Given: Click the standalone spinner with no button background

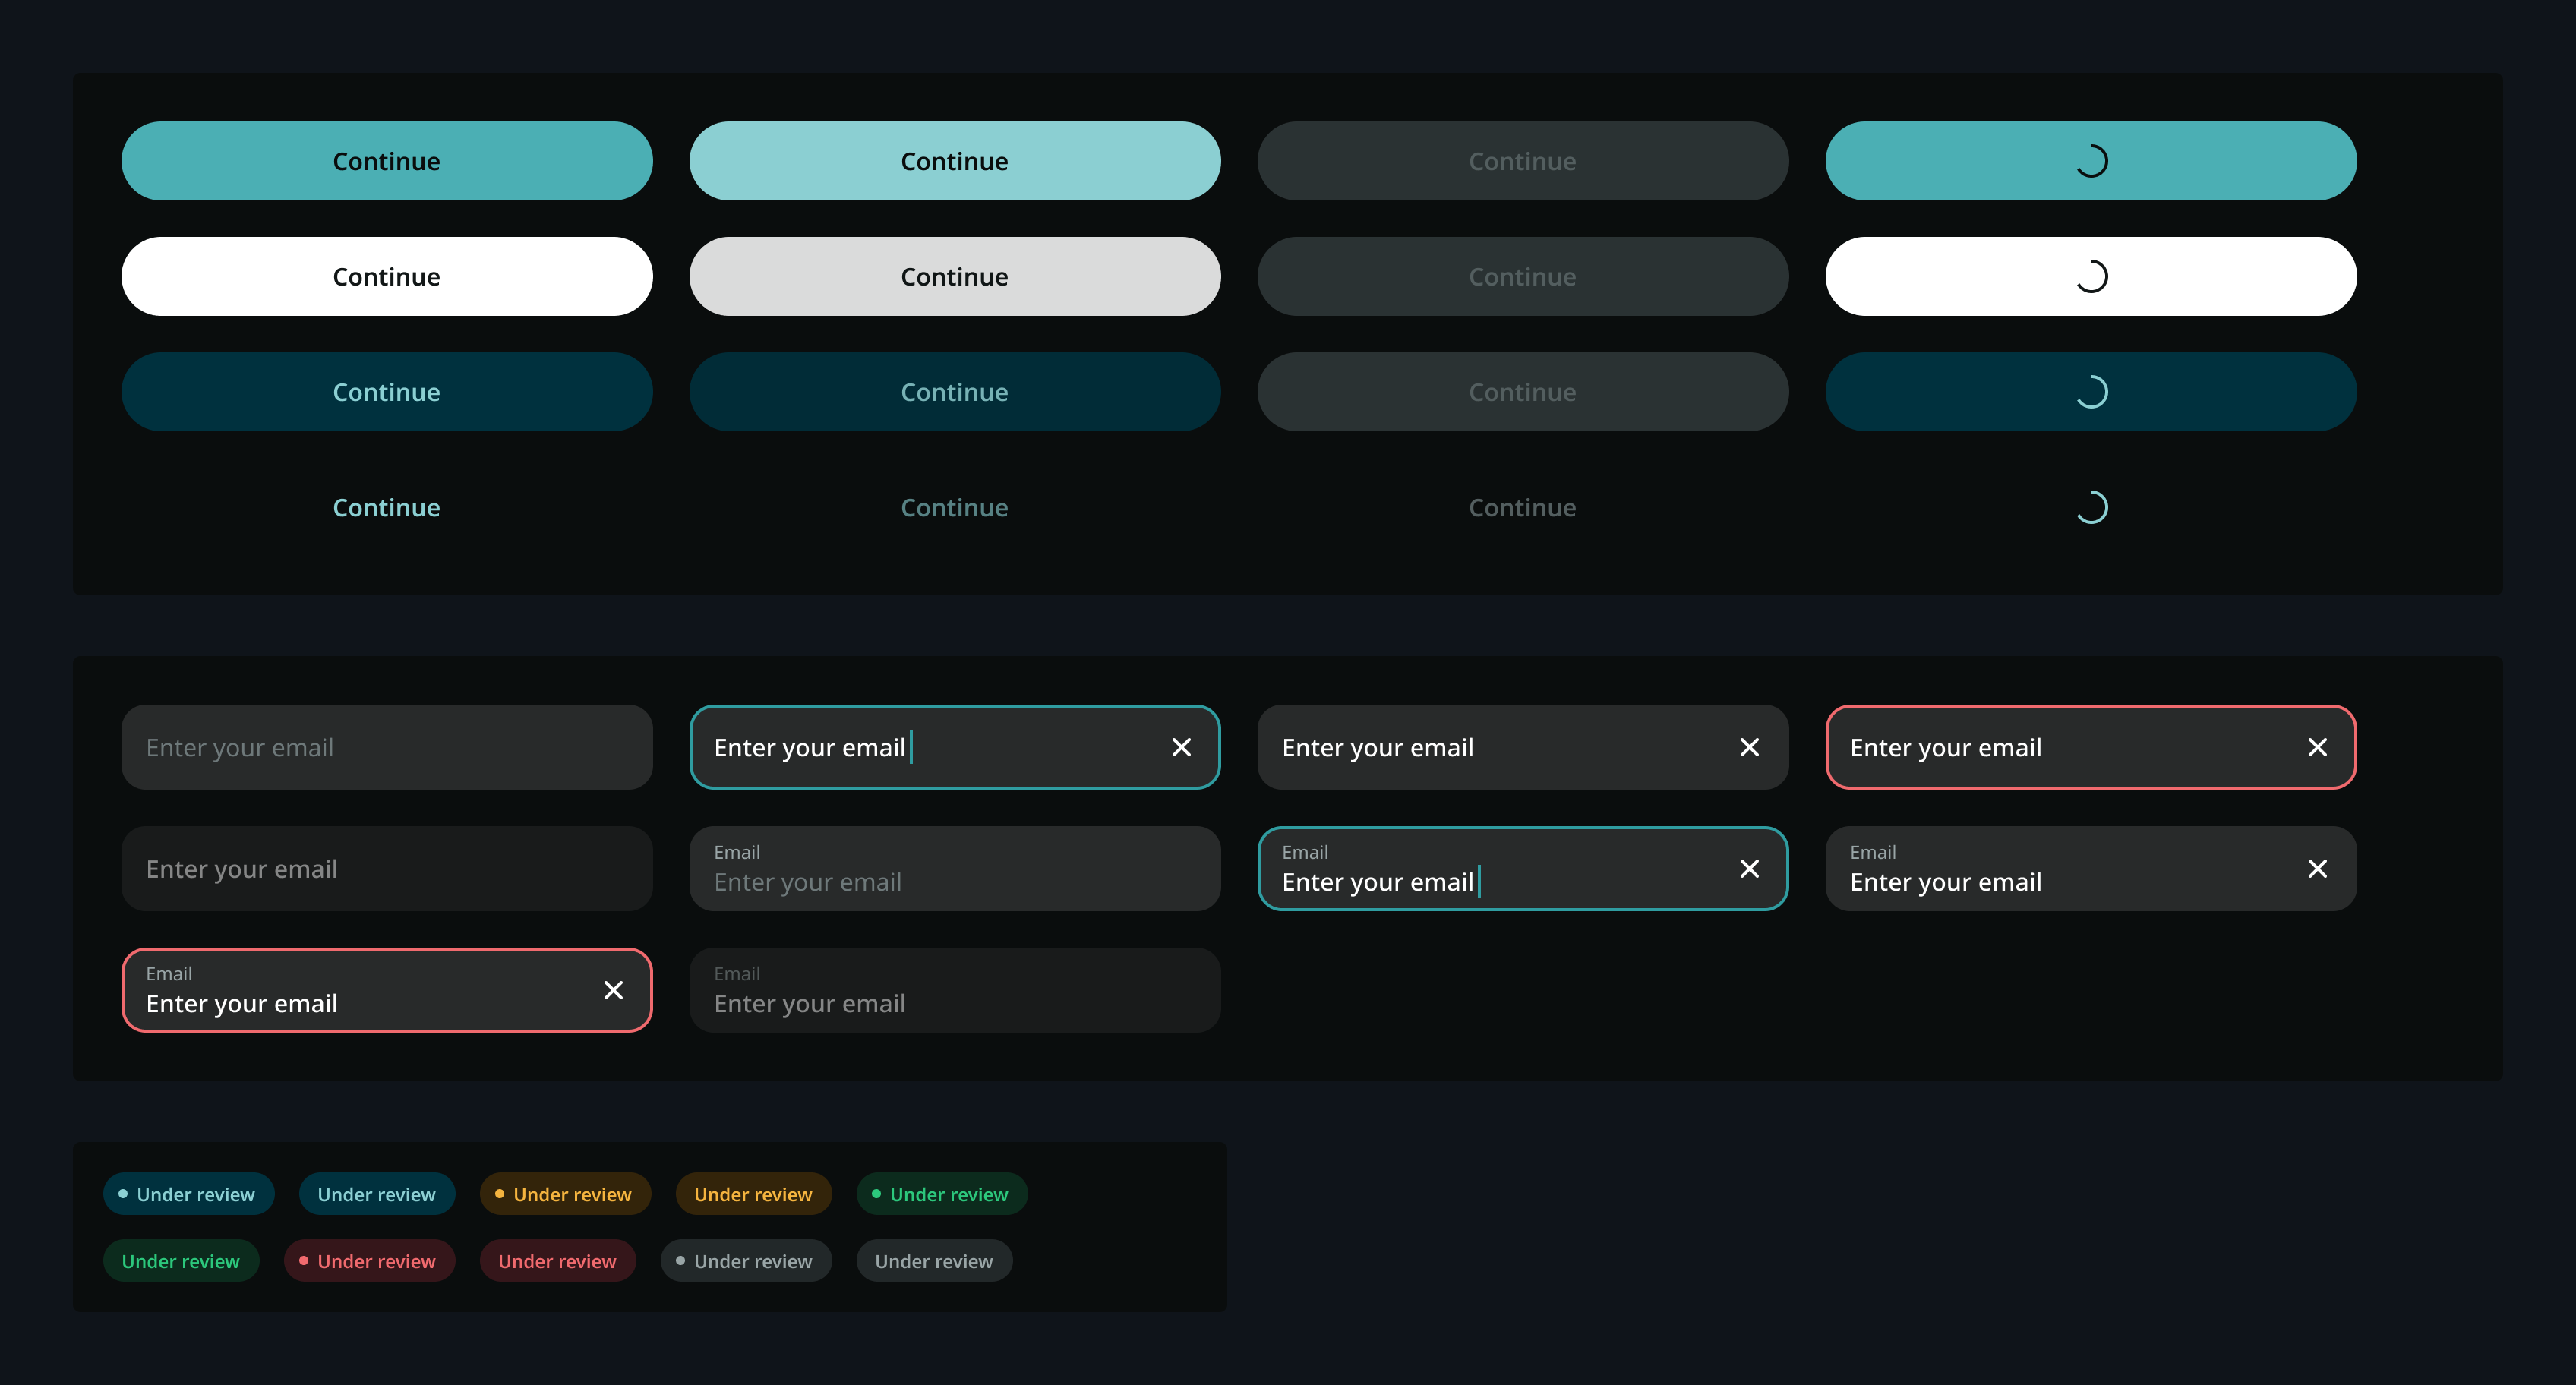Looking at the screenshot, I should coord(2091,507).
